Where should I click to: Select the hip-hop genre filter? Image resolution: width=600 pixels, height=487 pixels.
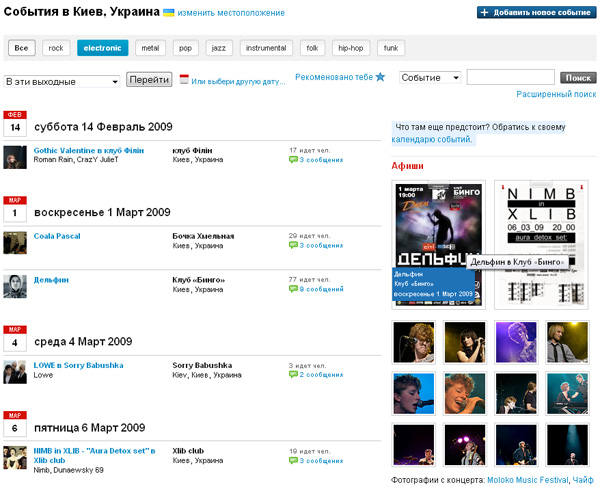351,48
